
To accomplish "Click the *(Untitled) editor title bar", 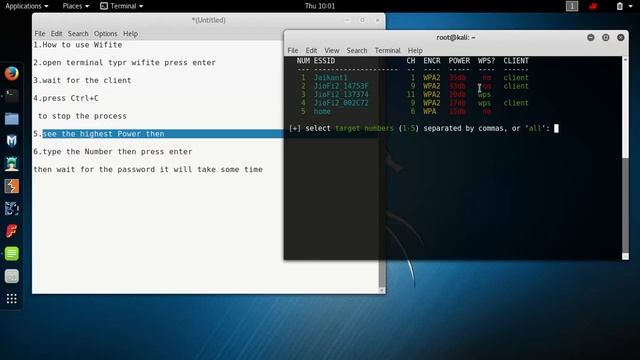I will click(209, 20).
